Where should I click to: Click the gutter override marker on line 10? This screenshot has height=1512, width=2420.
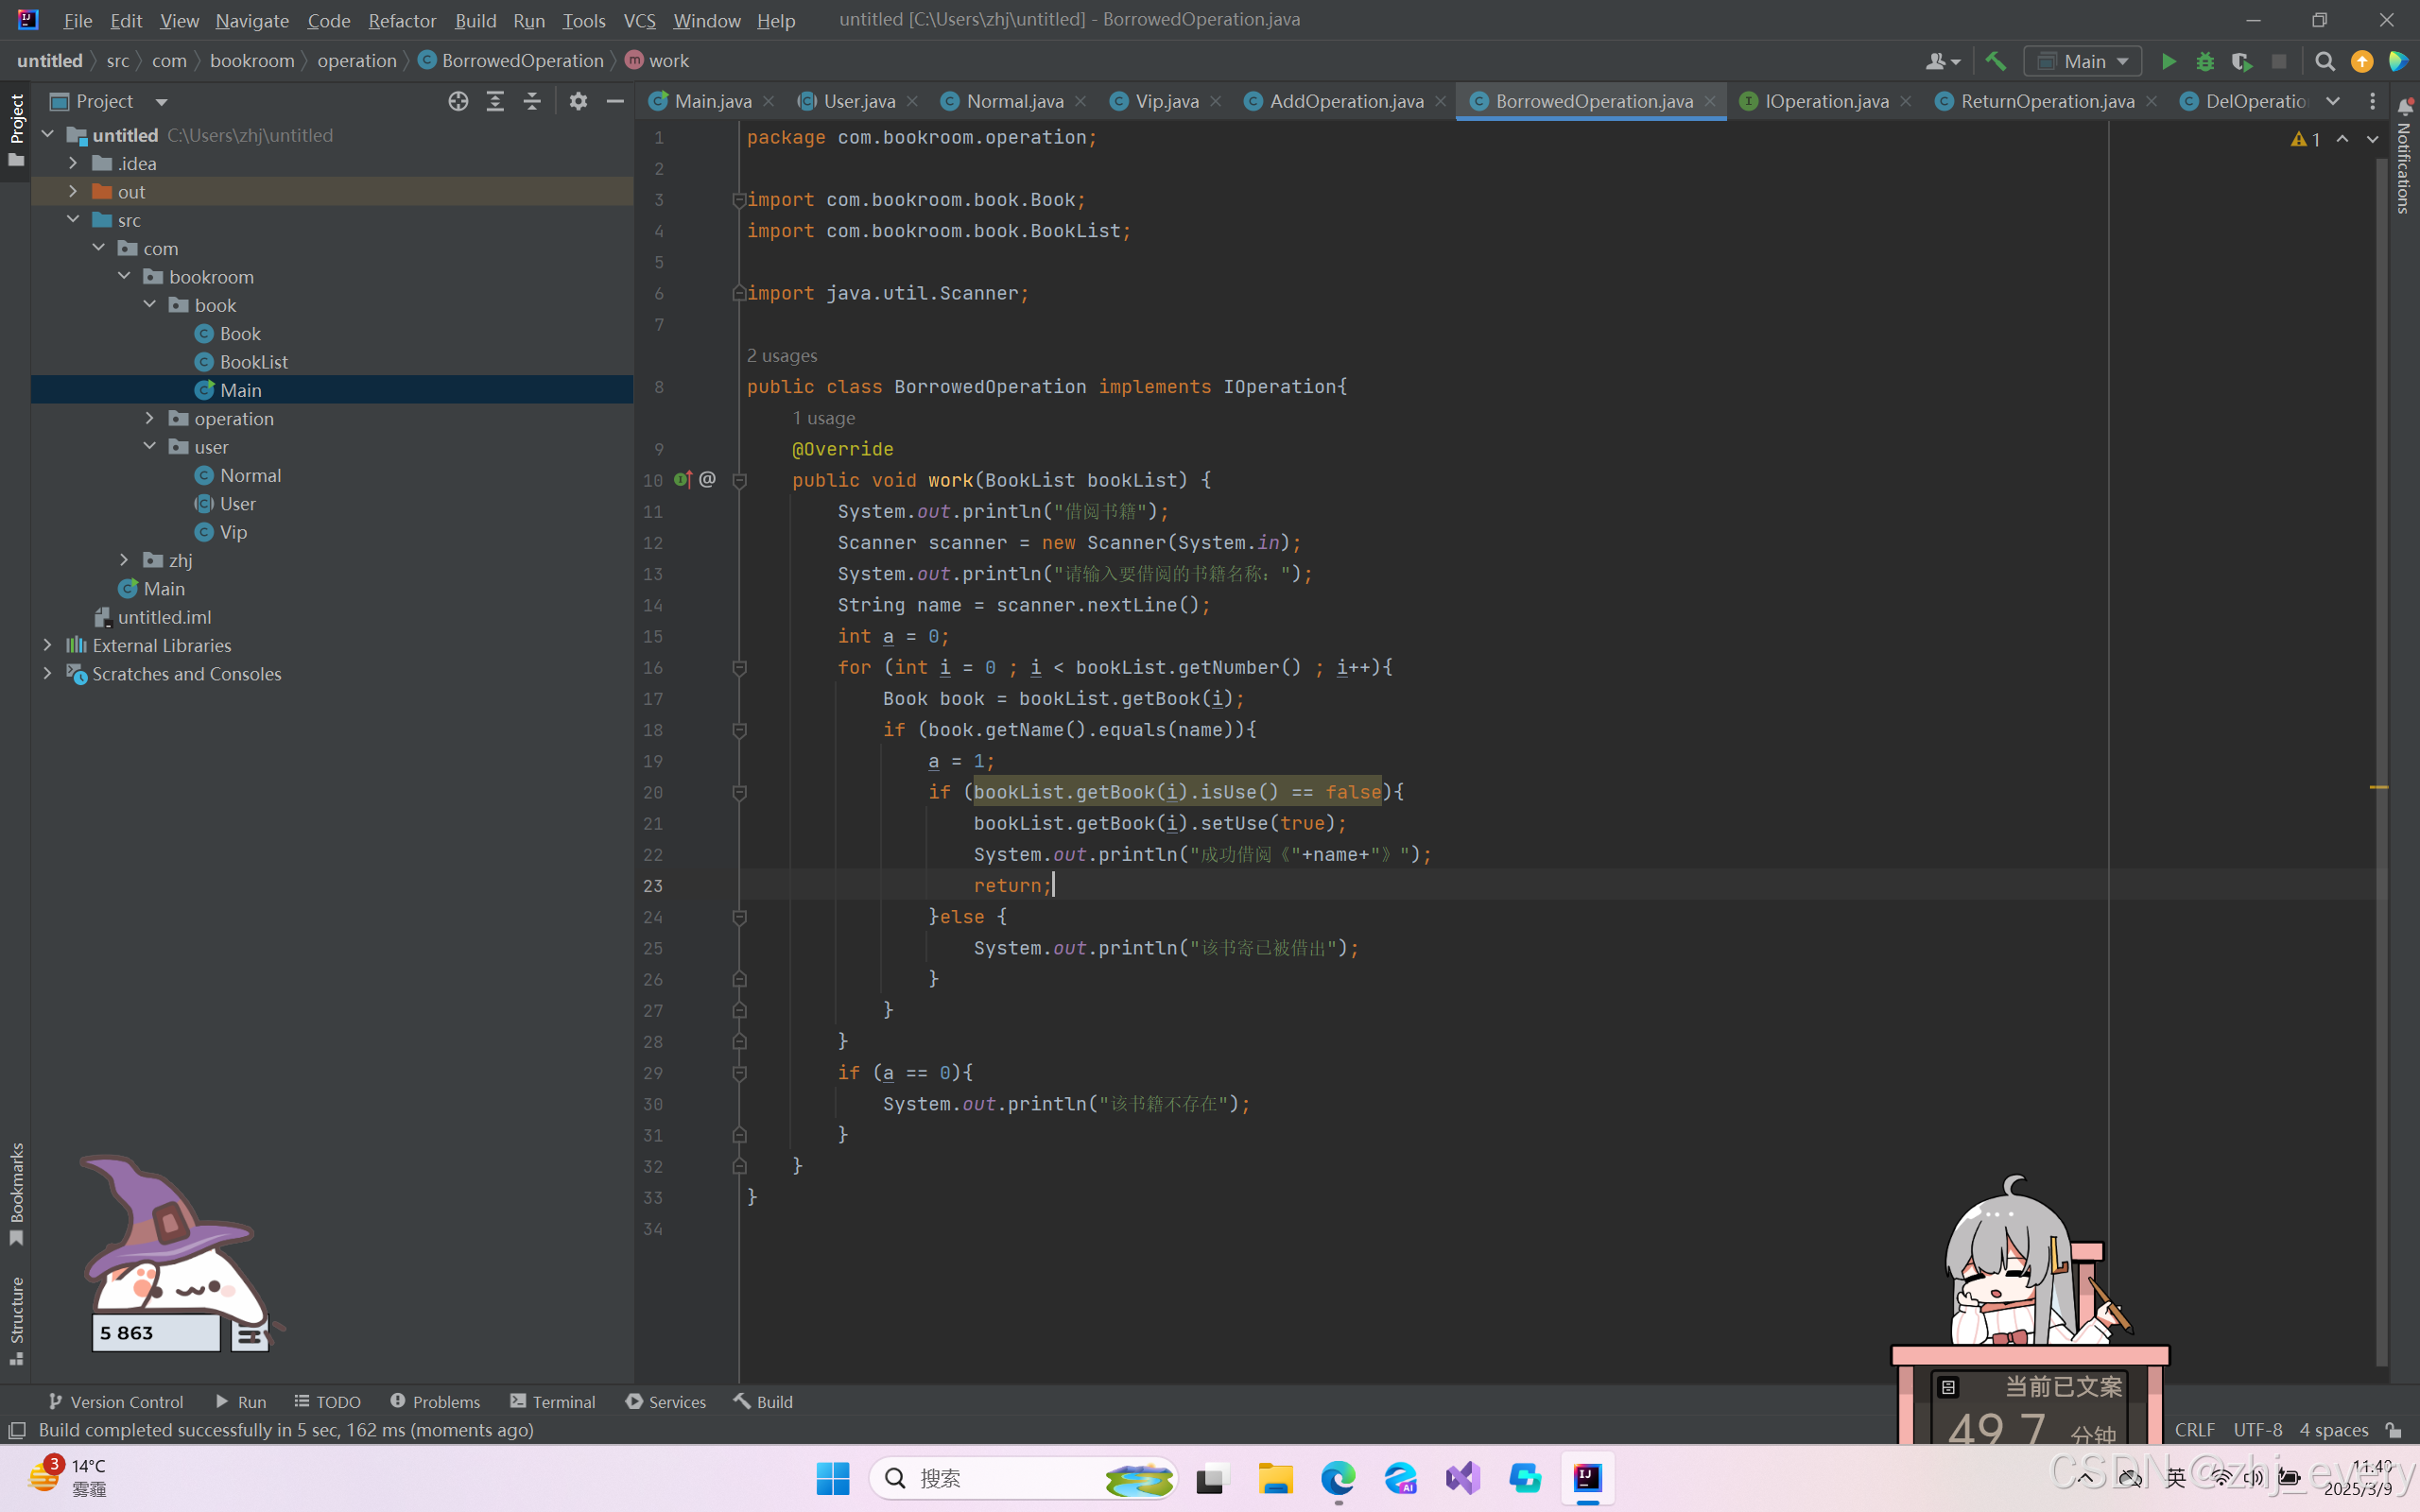(x=683, y=480)
